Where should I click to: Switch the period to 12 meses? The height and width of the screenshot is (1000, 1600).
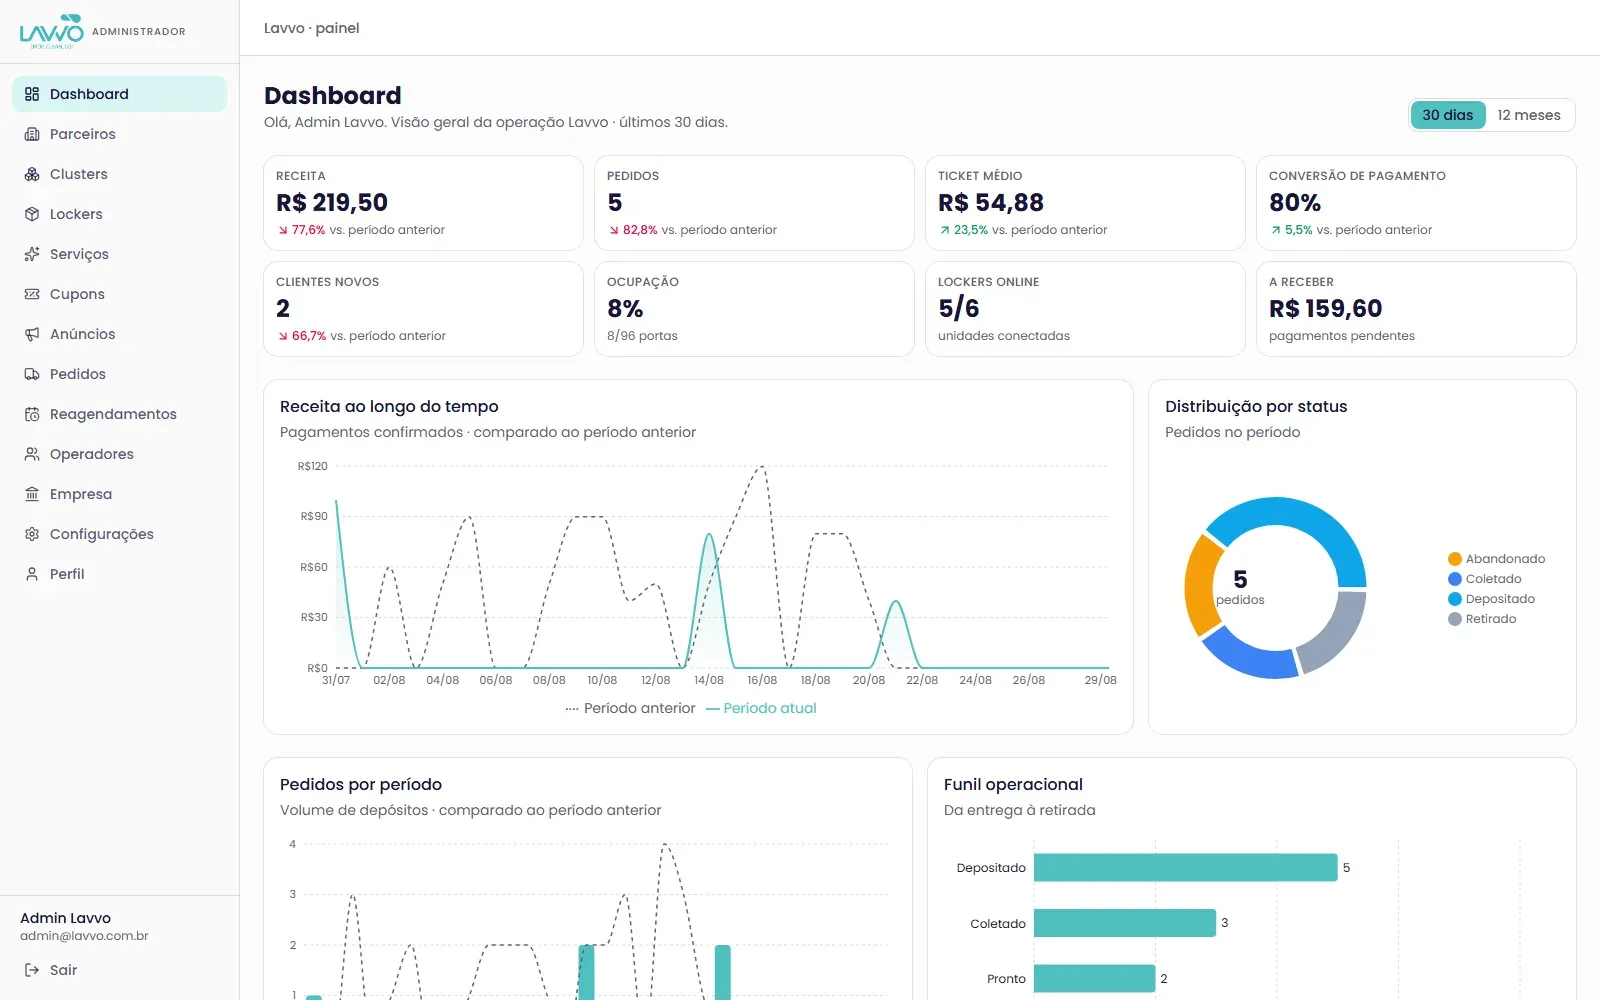(1528, 115)
